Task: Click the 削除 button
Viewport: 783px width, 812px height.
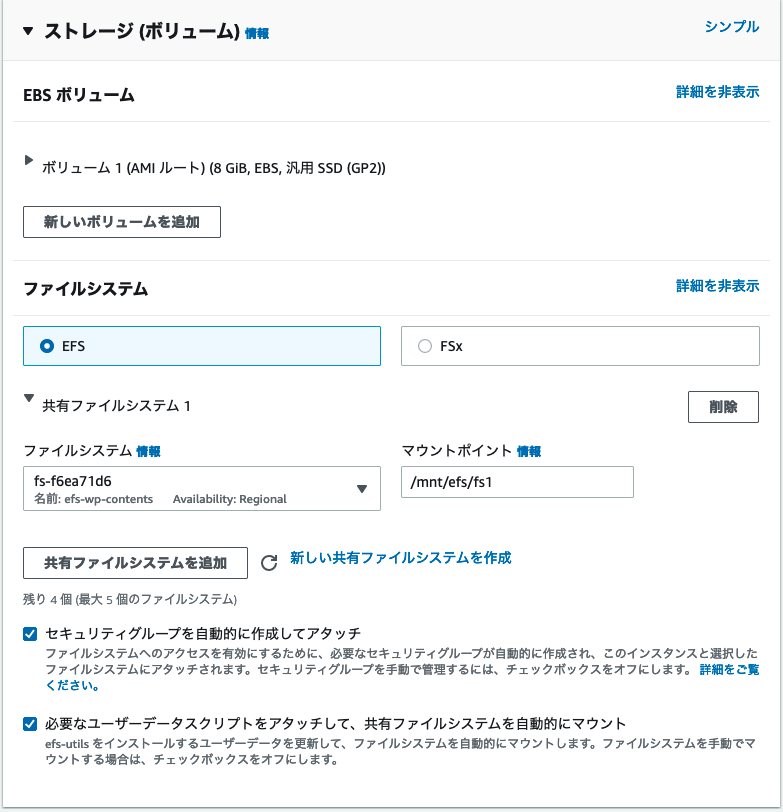Action: pos(723,407)
